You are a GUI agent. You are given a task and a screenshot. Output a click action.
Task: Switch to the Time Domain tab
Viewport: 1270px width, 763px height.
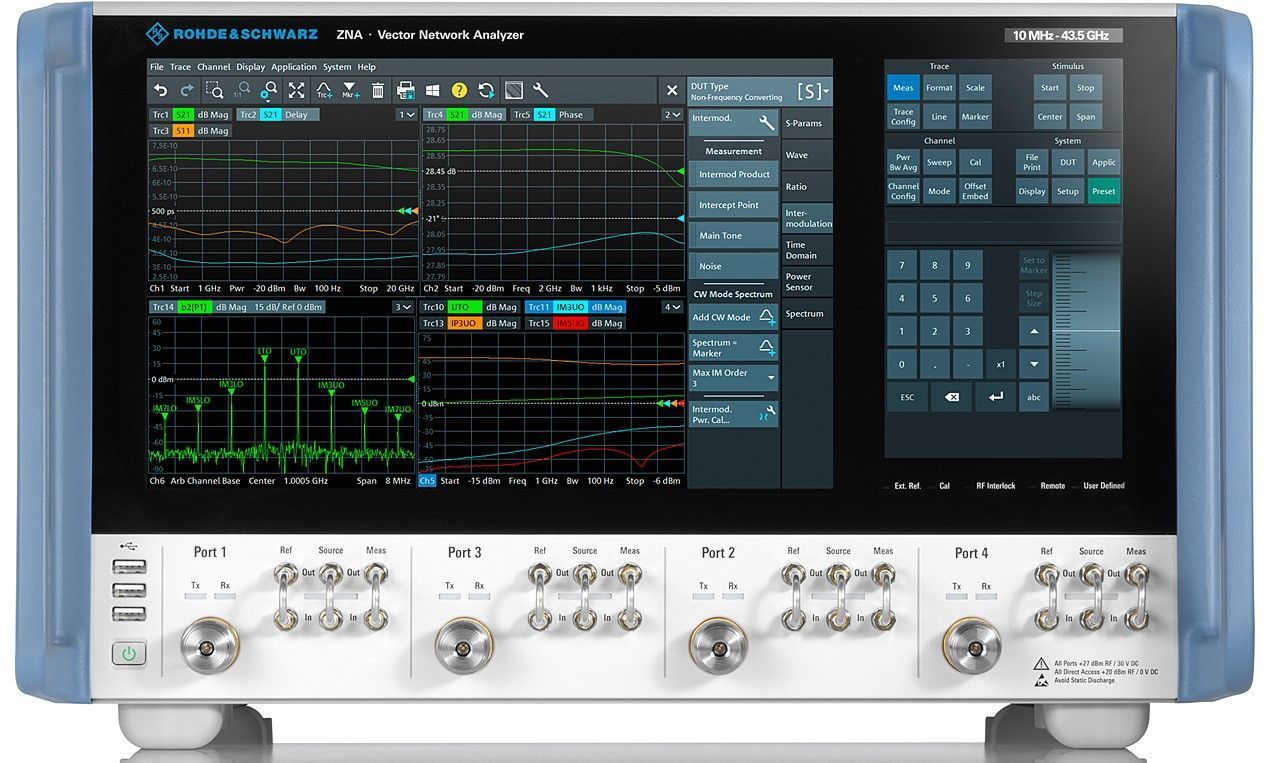[x=806, y=250]
